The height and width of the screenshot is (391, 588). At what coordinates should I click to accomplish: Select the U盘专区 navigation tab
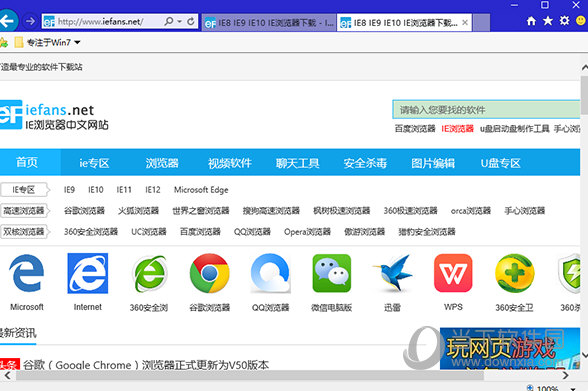pos(501,163)
